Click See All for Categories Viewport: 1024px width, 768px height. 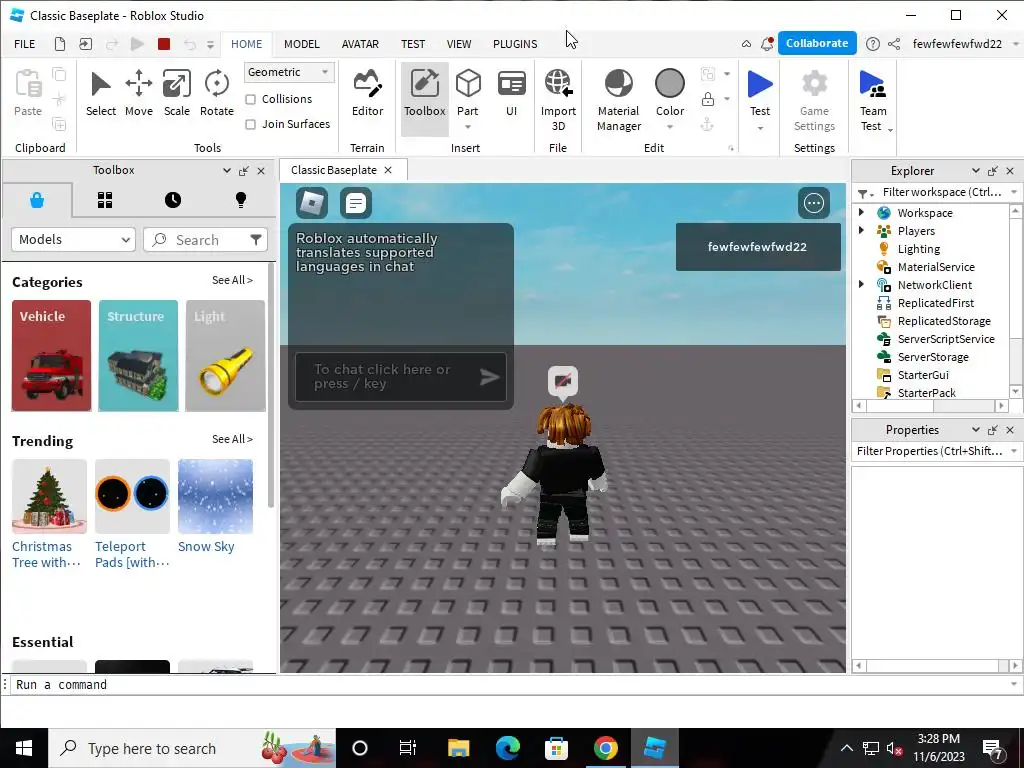232,280
